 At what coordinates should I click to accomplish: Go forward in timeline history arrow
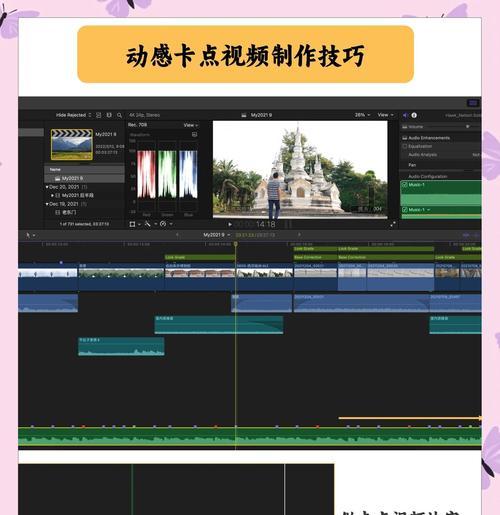299,235
